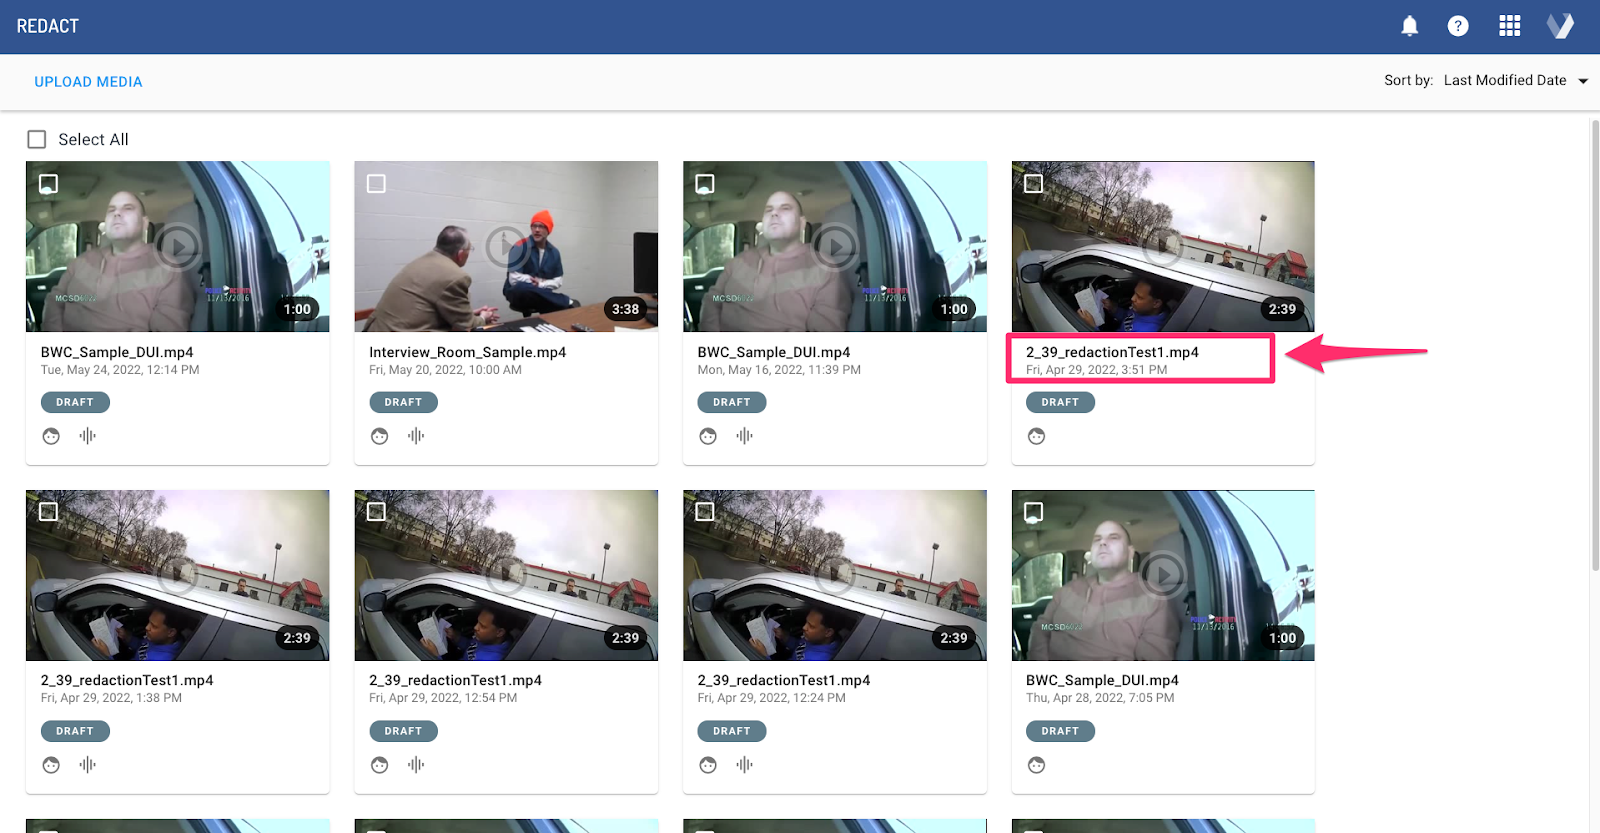Open the apps grid launcher
1600x833 pixels.
point(1509,26)
